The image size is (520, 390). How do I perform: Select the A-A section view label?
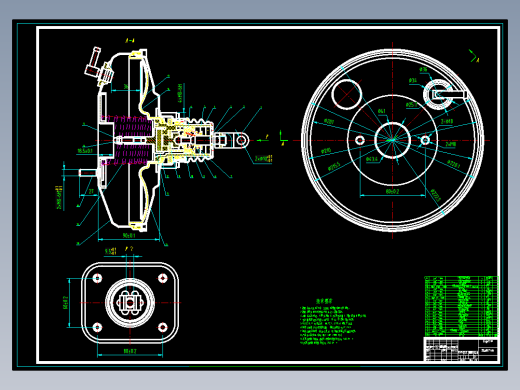point(130,41)
